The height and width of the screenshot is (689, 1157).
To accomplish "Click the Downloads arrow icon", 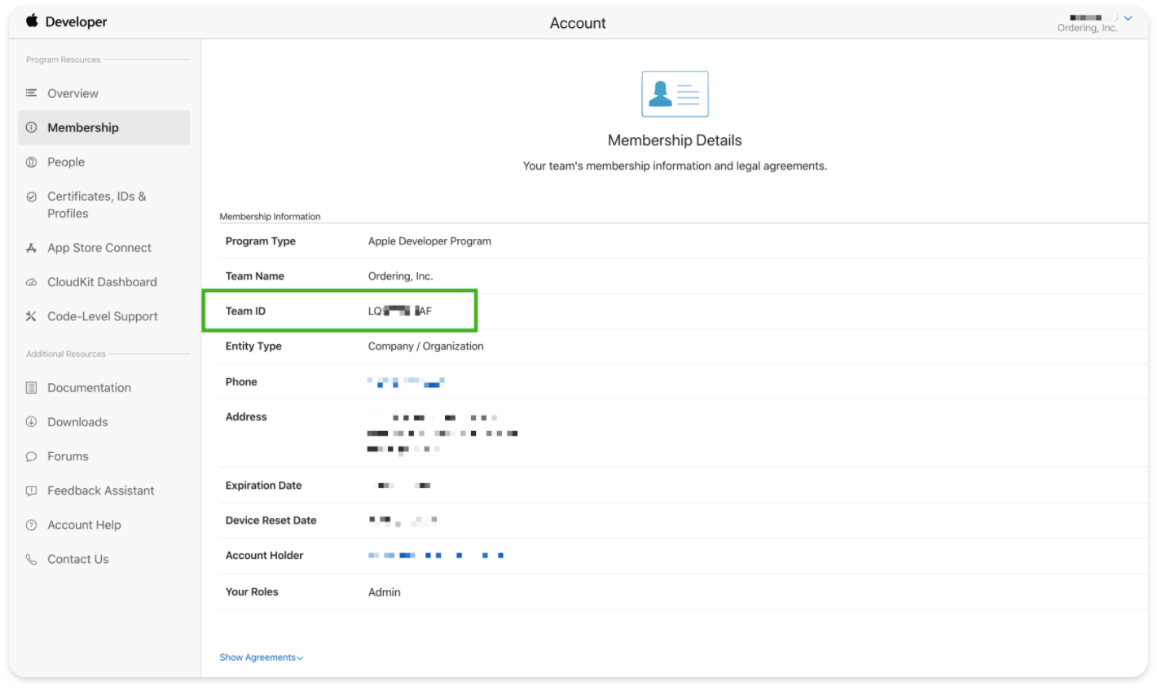I will pos(31,422).
